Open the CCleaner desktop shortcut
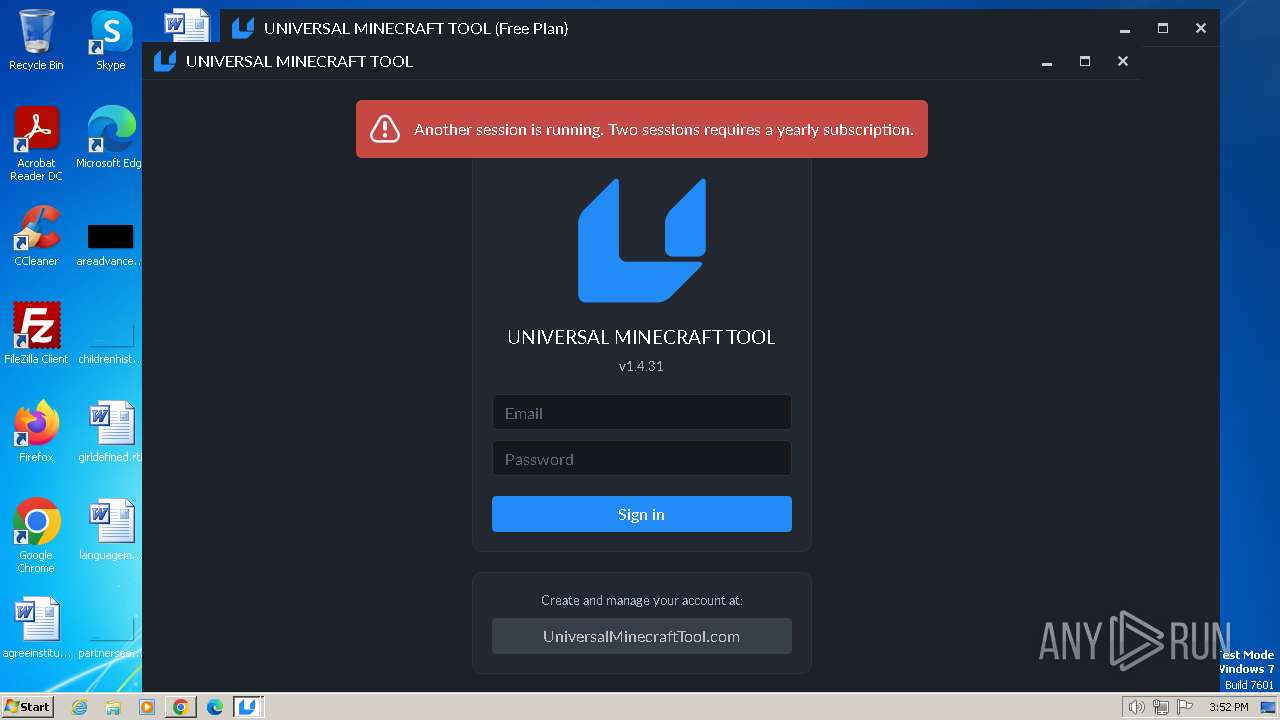This screenshot has width=1280, height=720. pyautogui.click(x=36, y=236)
